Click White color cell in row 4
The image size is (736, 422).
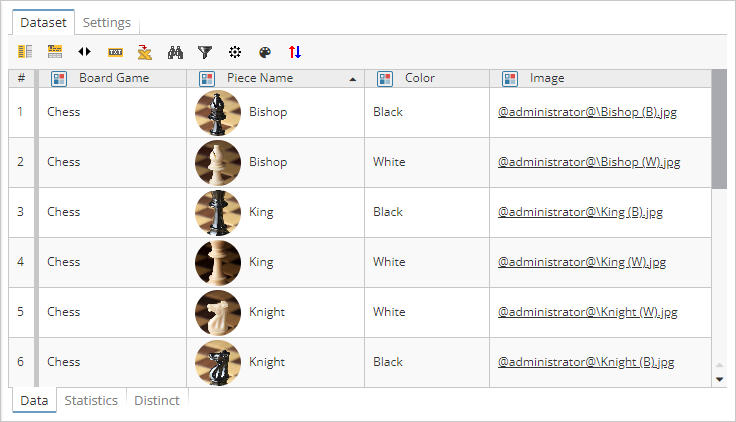pos(427,262)
